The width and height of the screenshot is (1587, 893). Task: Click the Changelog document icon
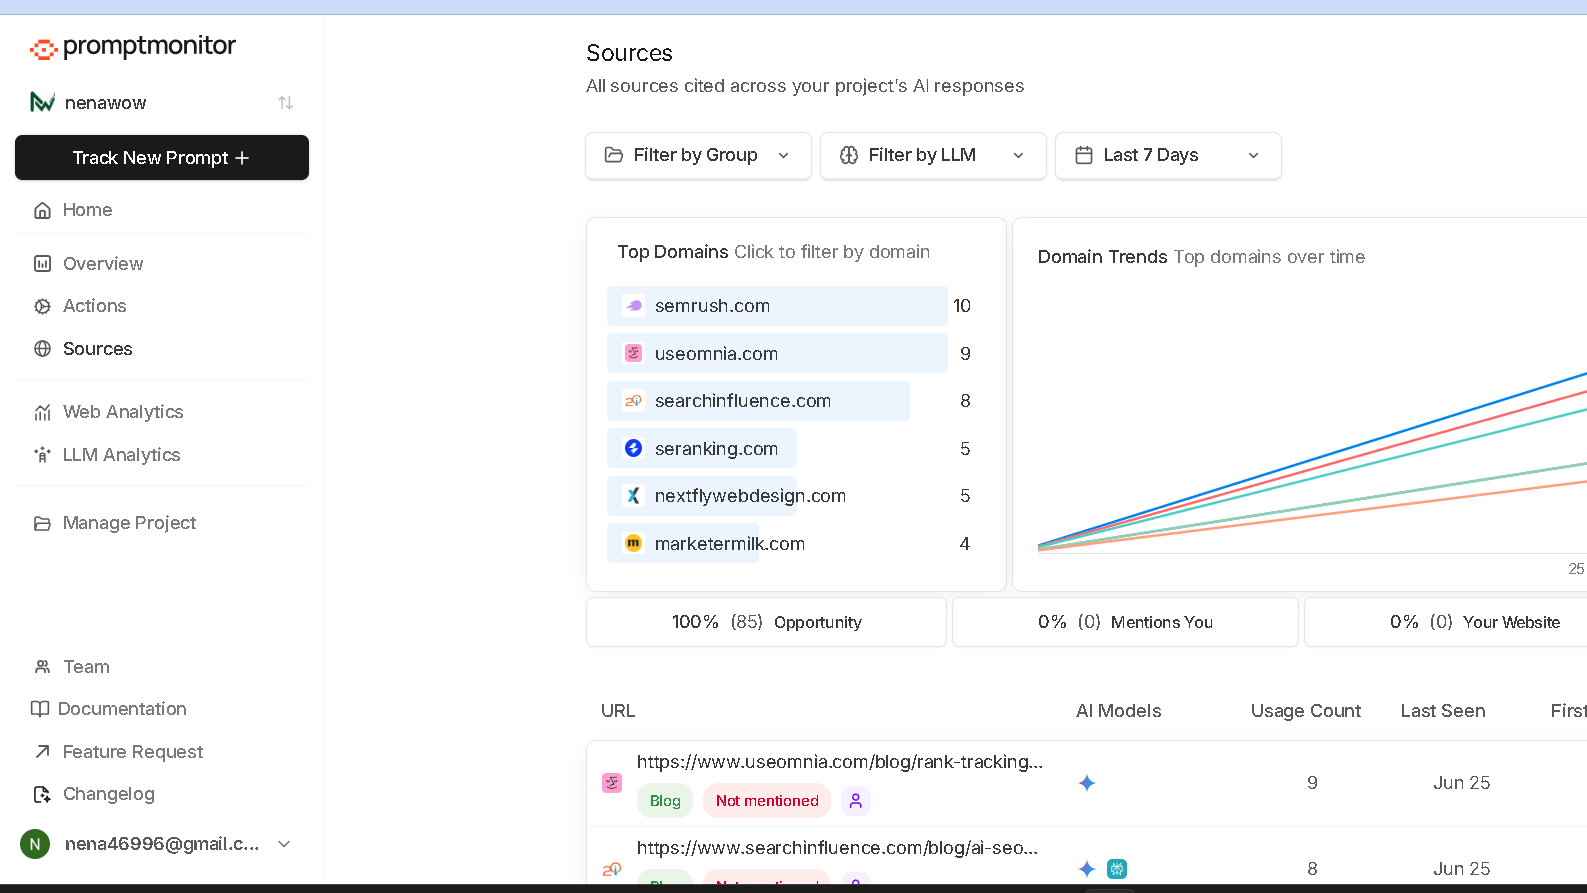point(42,794)
